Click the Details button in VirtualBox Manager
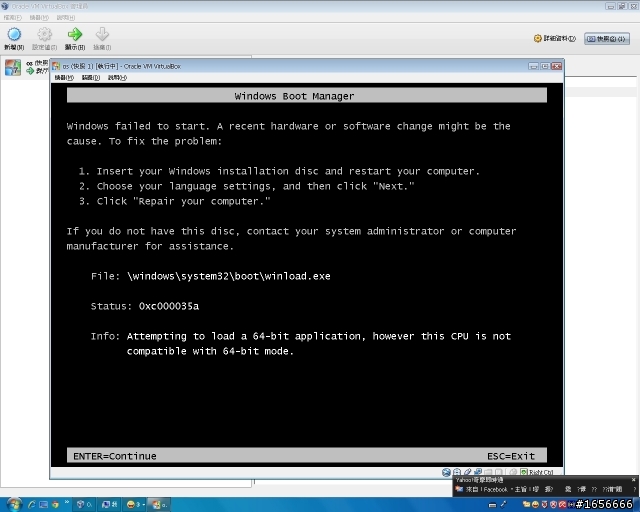This screenshot has height=512, width=640. click(554, 38)
